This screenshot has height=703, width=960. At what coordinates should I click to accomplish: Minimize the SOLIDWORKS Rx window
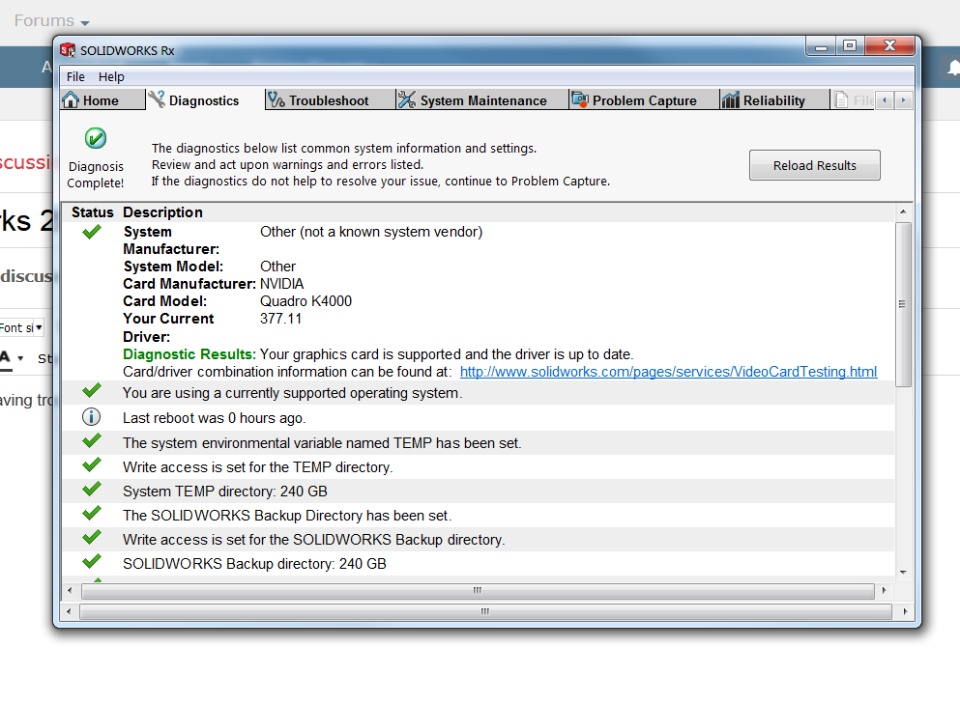[x=821, y=46]
